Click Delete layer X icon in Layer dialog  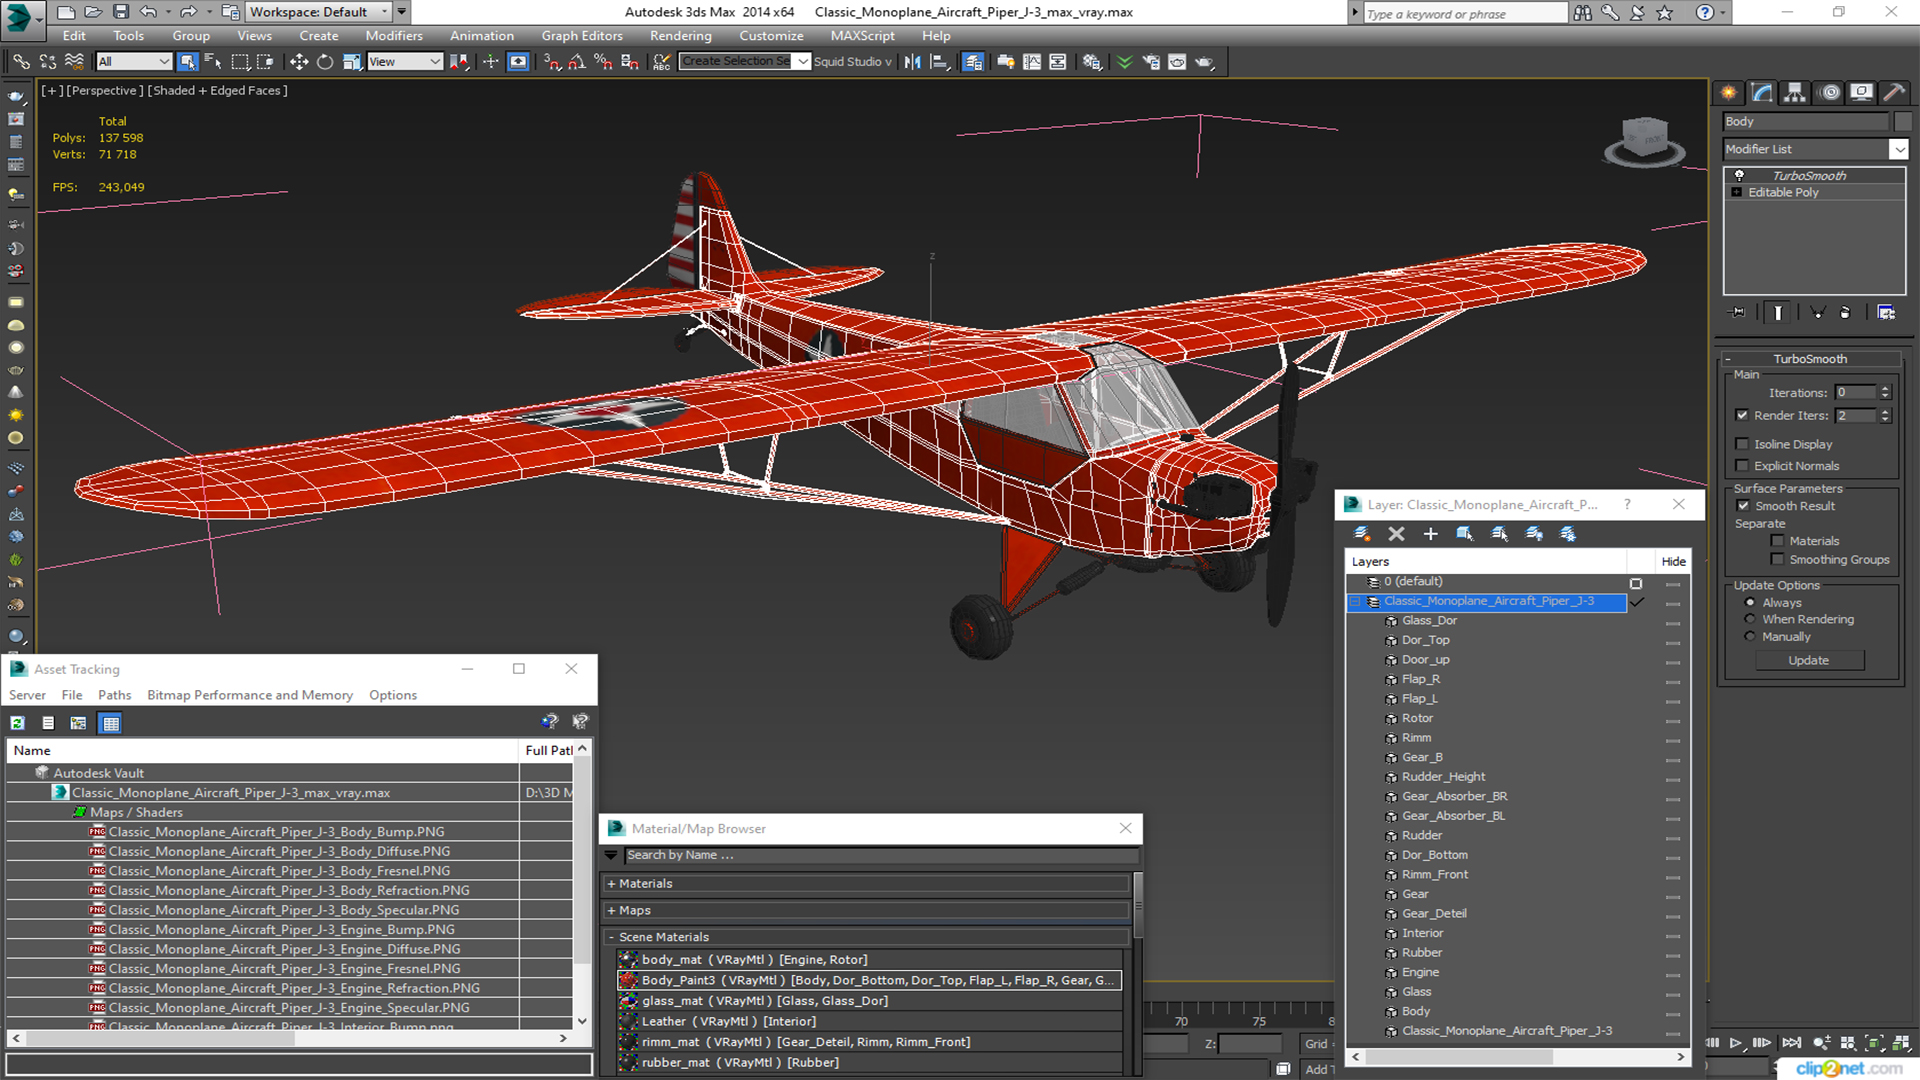coord(1397,534)
